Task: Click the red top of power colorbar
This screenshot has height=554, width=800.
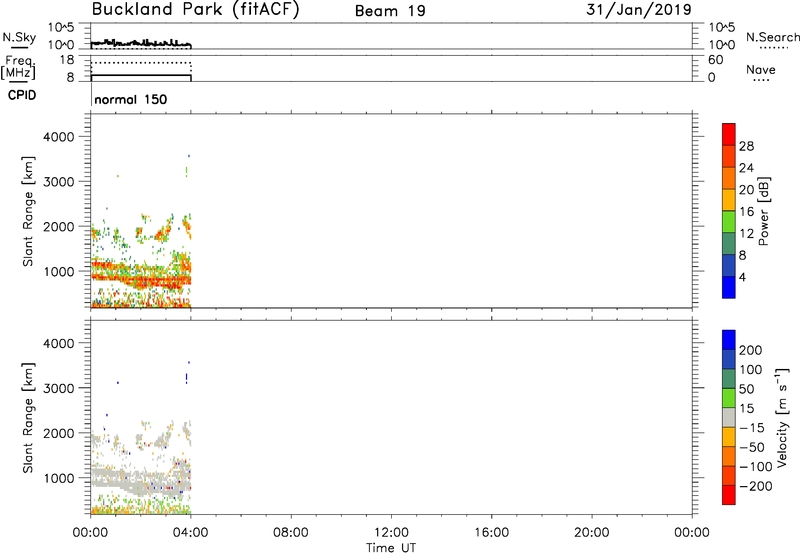Action: pyautogui.click(x=729, y=134)
